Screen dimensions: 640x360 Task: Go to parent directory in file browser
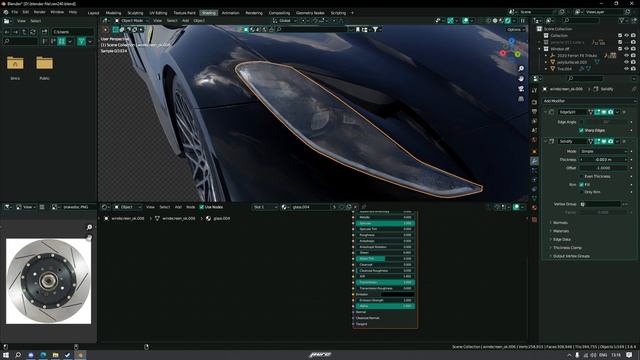coord(24,32)
